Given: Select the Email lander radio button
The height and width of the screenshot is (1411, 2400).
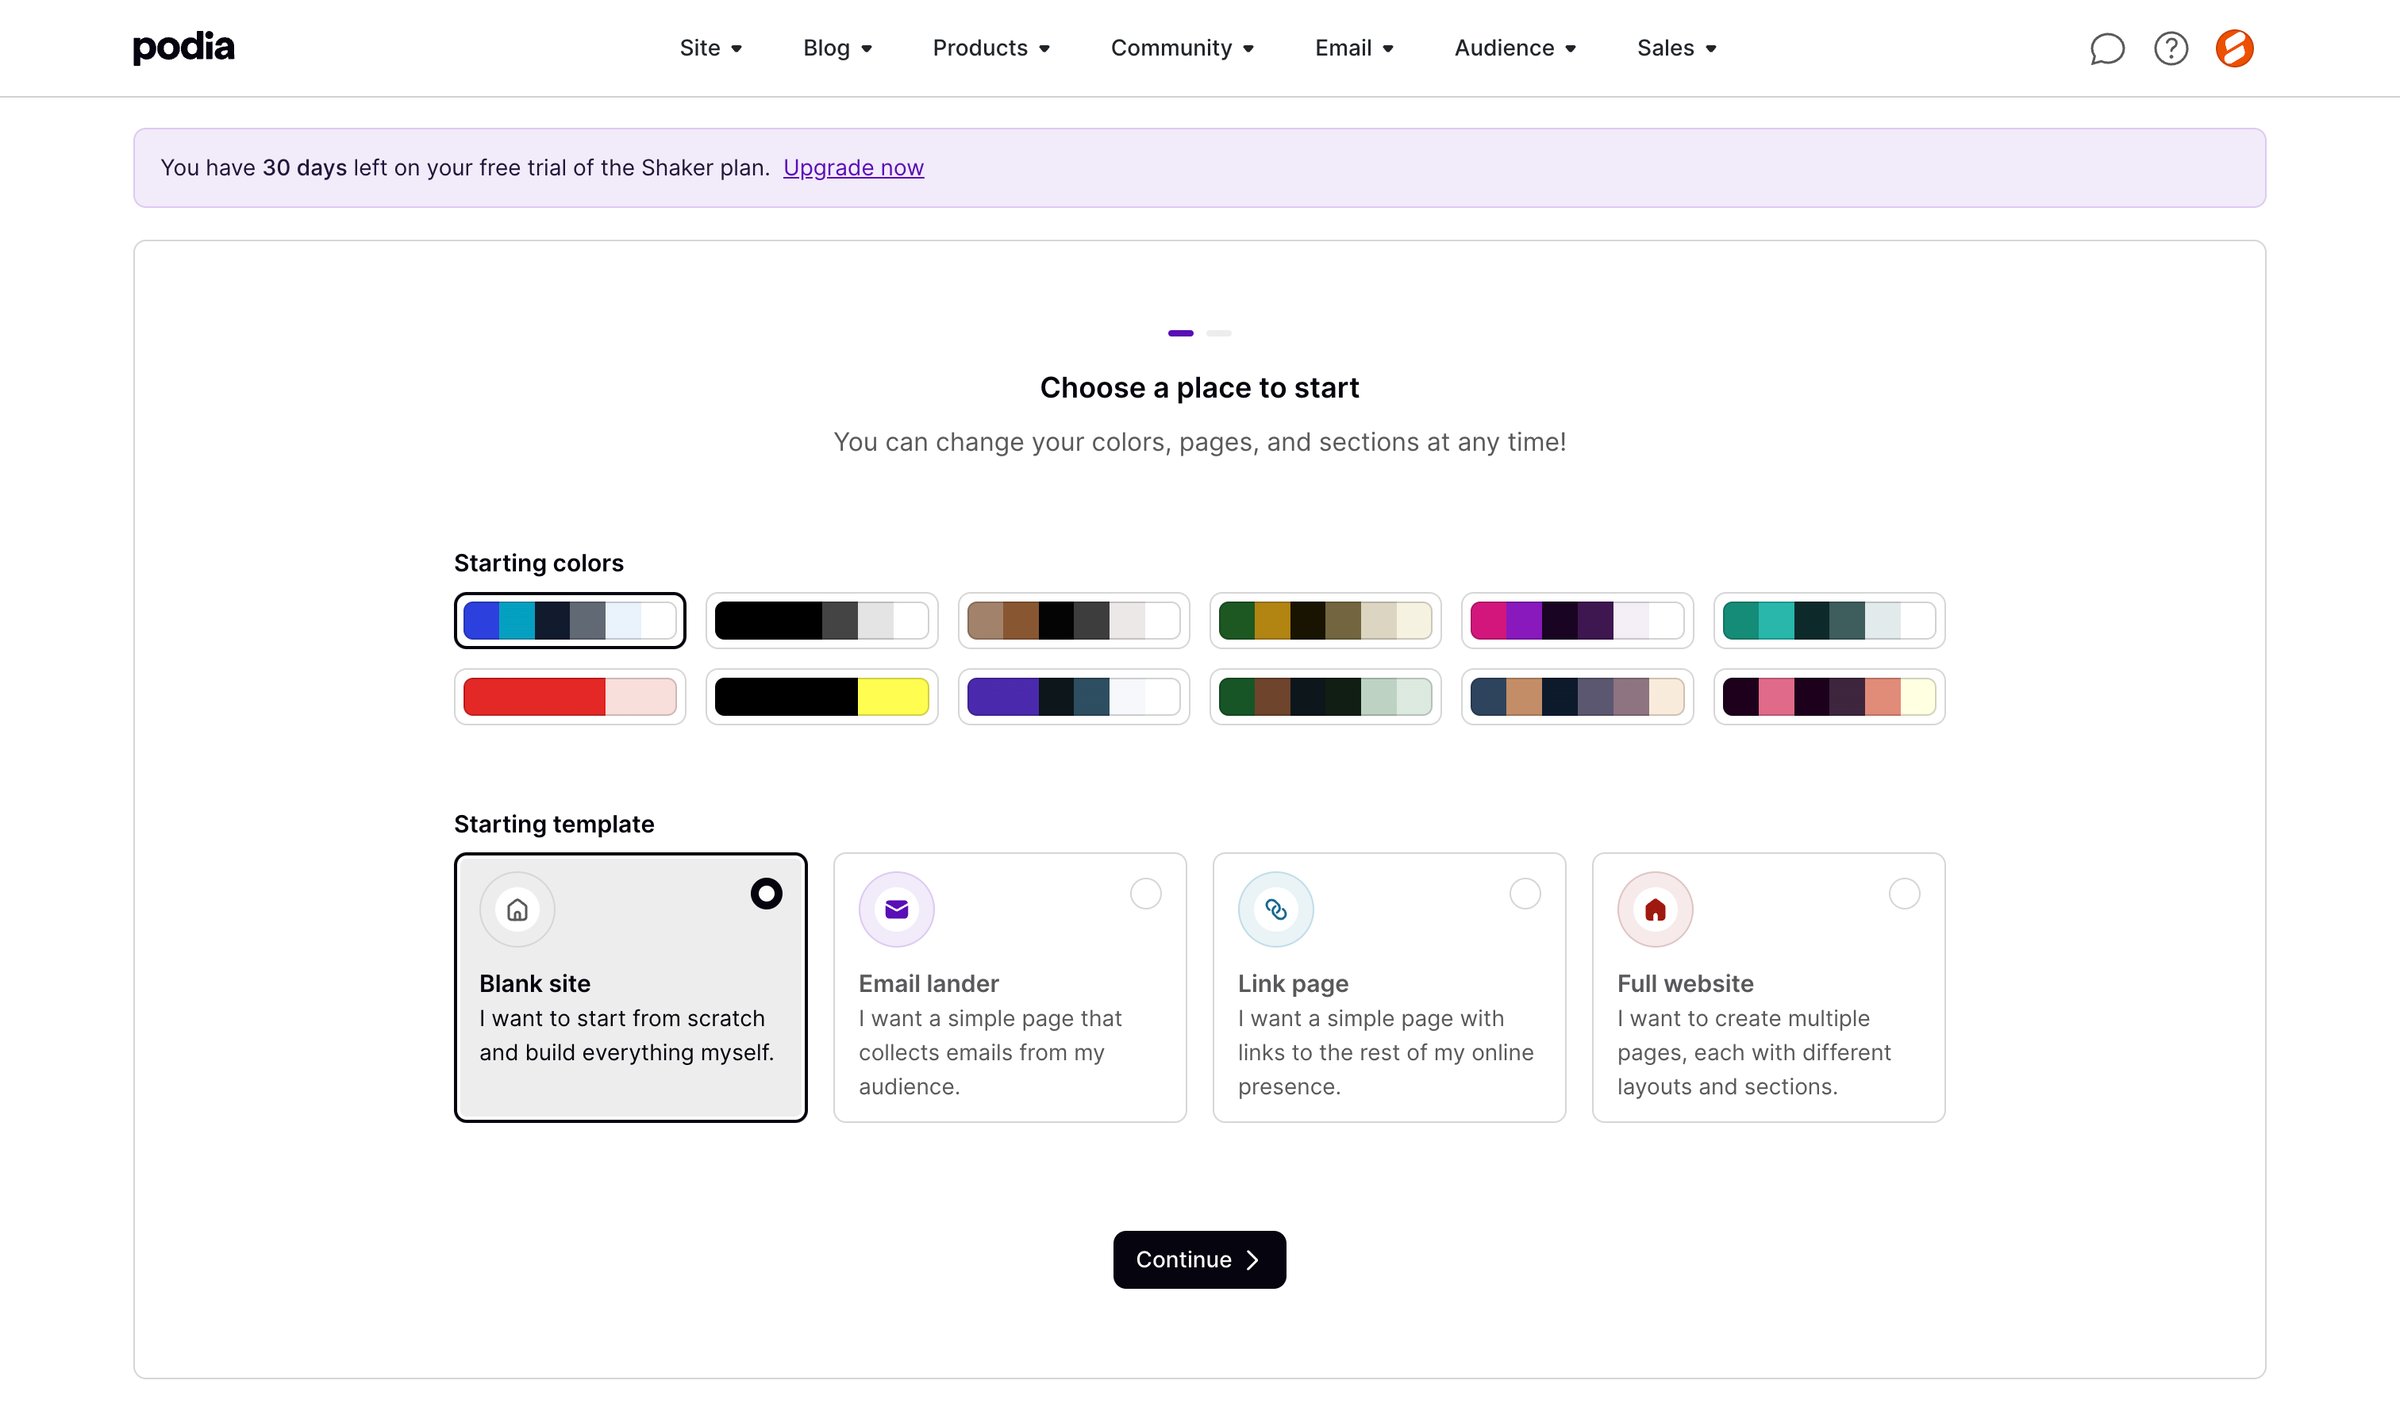Looking at the screenshot, I should pyautogui.click(x=1146, y=893).
